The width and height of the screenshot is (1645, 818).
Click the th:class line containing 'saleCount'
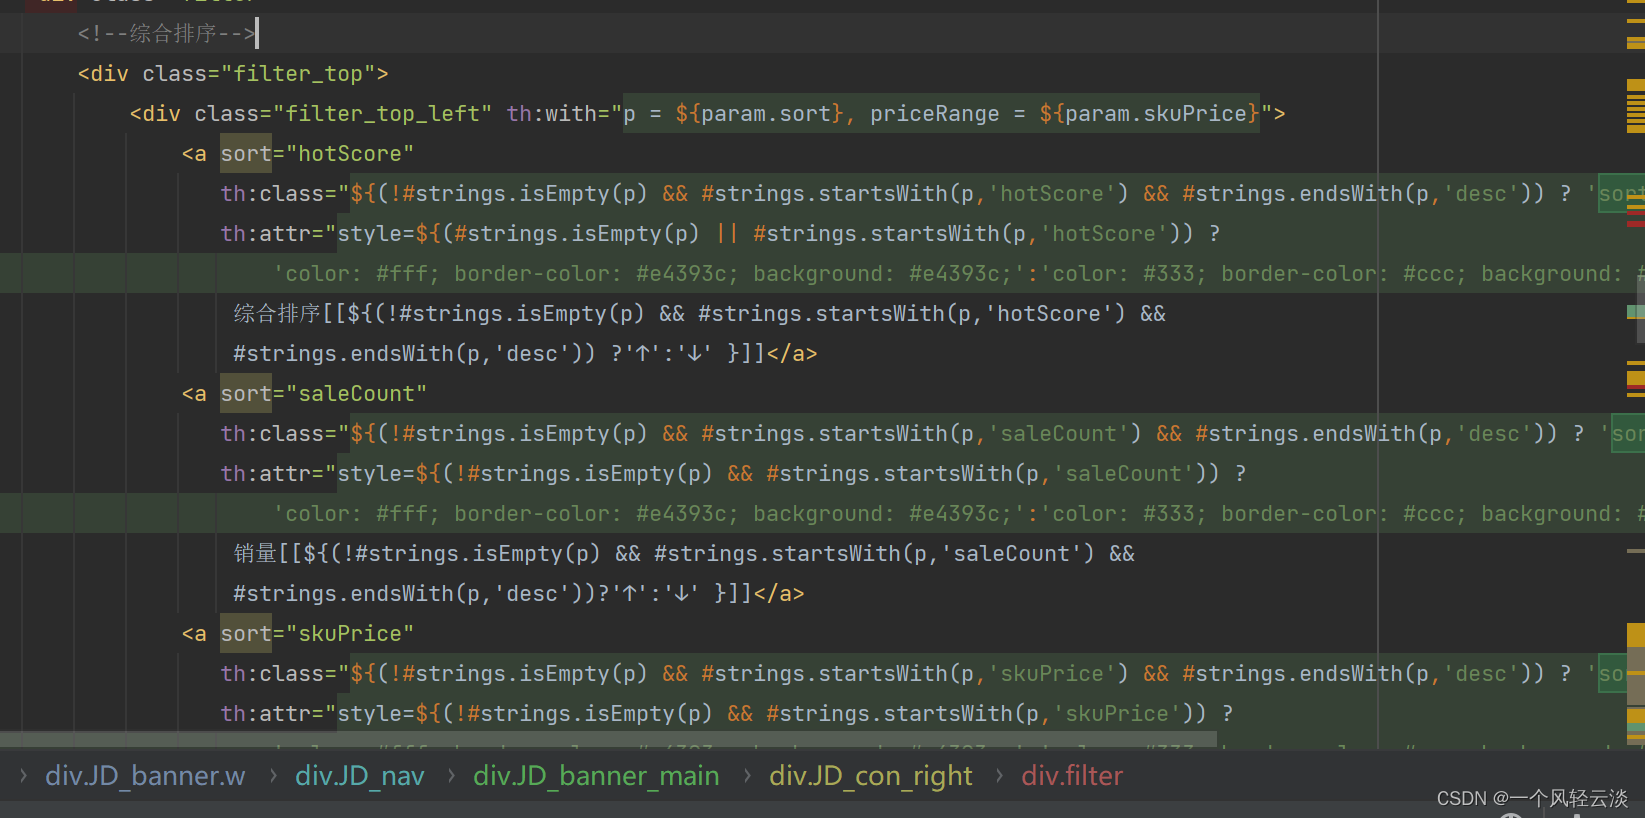click(x=932, y=434)
